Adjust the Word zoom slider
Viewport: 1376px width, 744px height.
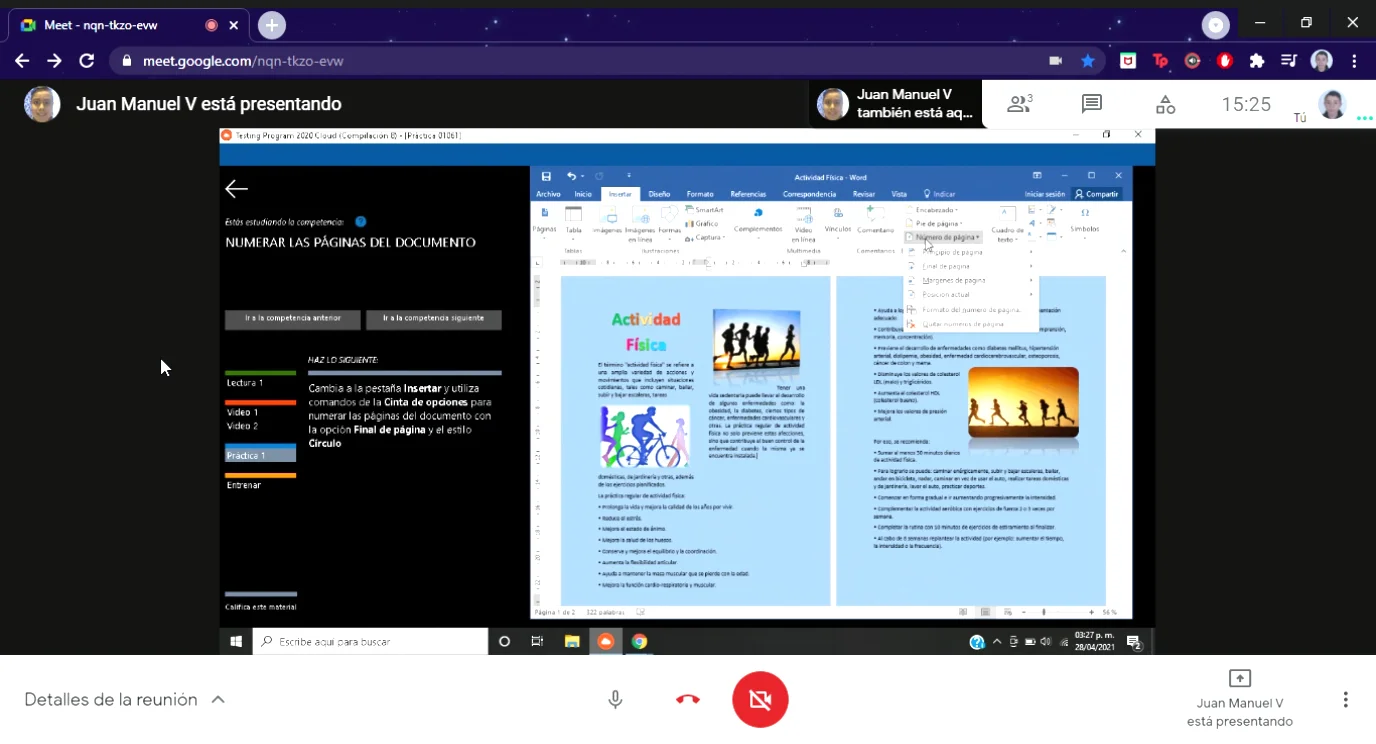click(1044, 612)
